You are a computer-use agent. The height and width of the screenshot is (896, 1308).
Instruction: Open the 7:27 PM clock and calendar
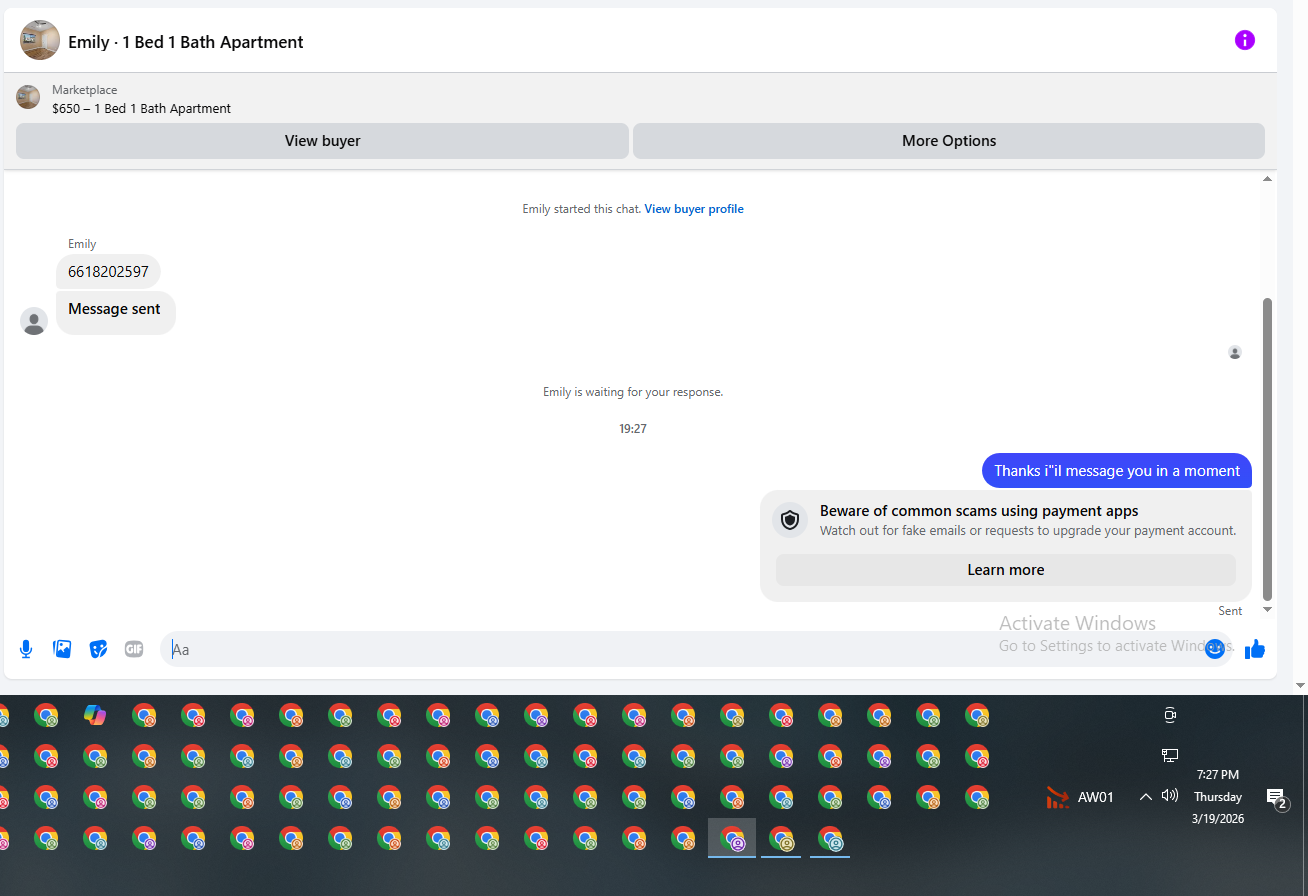coord(1218,797)
